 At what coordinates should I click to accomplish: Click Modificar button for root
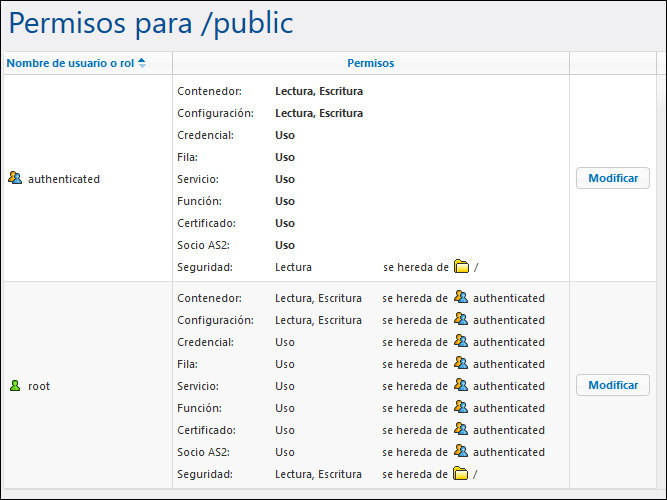click(x=613, y=385)
